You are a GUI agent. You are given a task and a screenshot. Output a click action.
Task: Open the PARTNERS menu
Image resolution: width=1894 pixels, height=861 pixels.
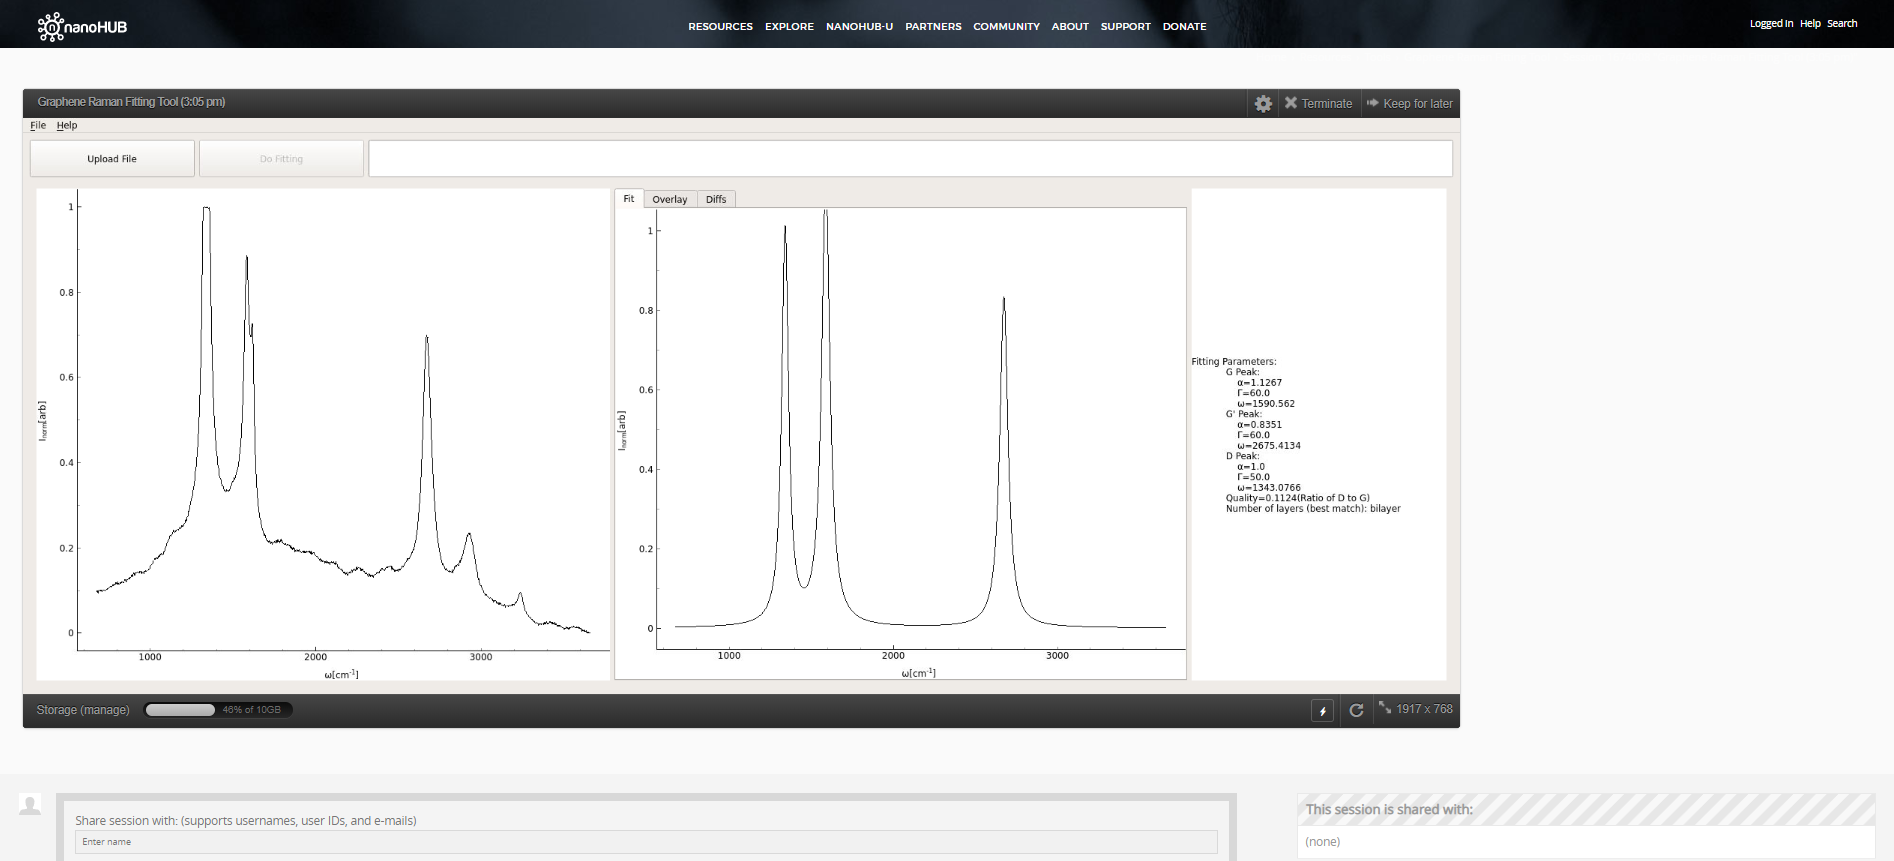click(x=933, y=26)
